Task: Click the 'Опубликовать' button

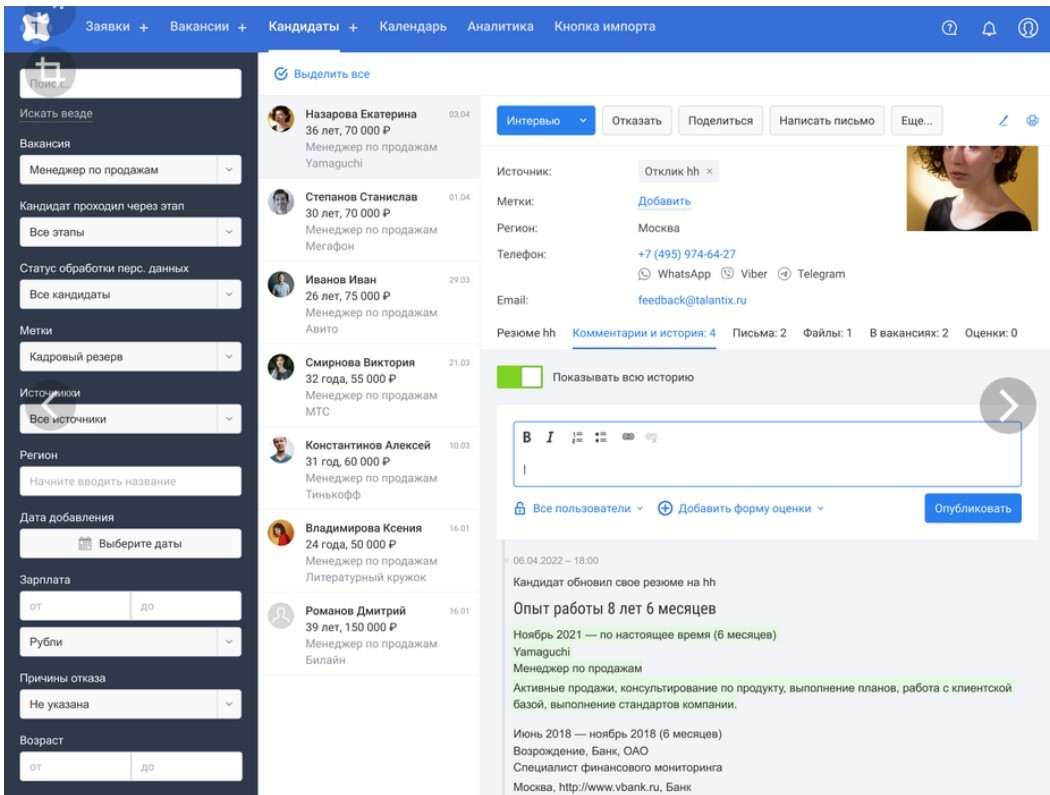Action: click(x=972, y=508)
